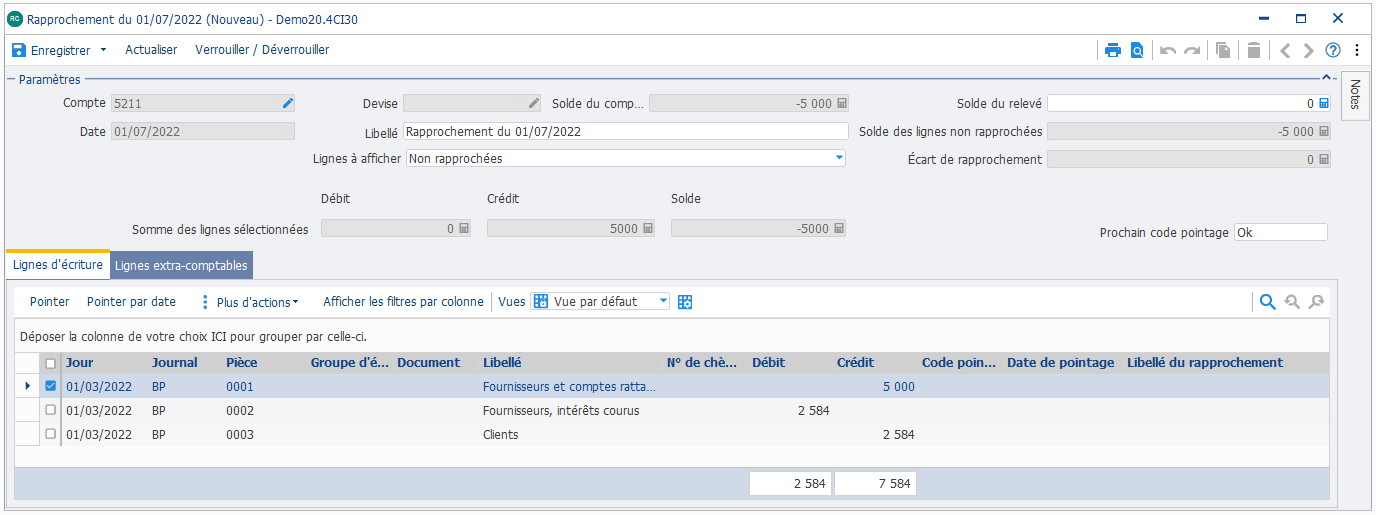This screenshot has width=1376, height=515.
Task: Click the Redo arrow icon
Action: (1191, 50)
